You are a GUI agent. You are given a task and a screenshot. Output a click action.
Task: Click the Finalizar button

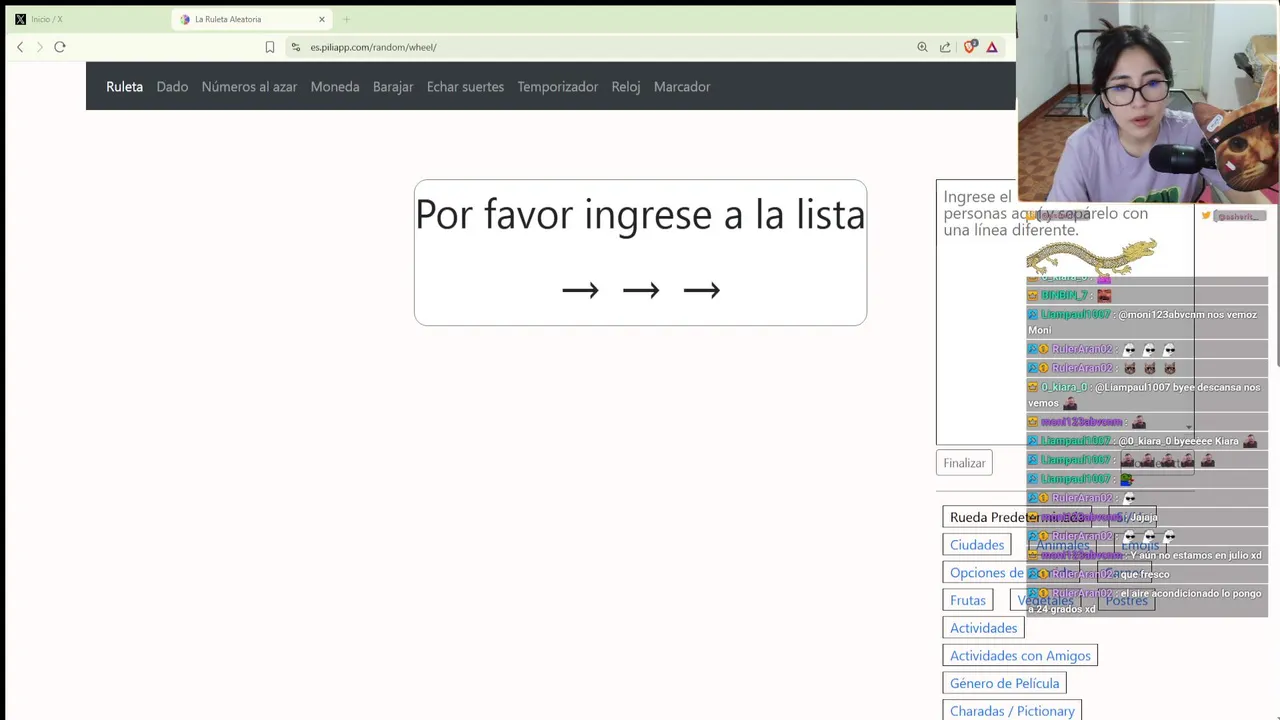coord(965,463)
